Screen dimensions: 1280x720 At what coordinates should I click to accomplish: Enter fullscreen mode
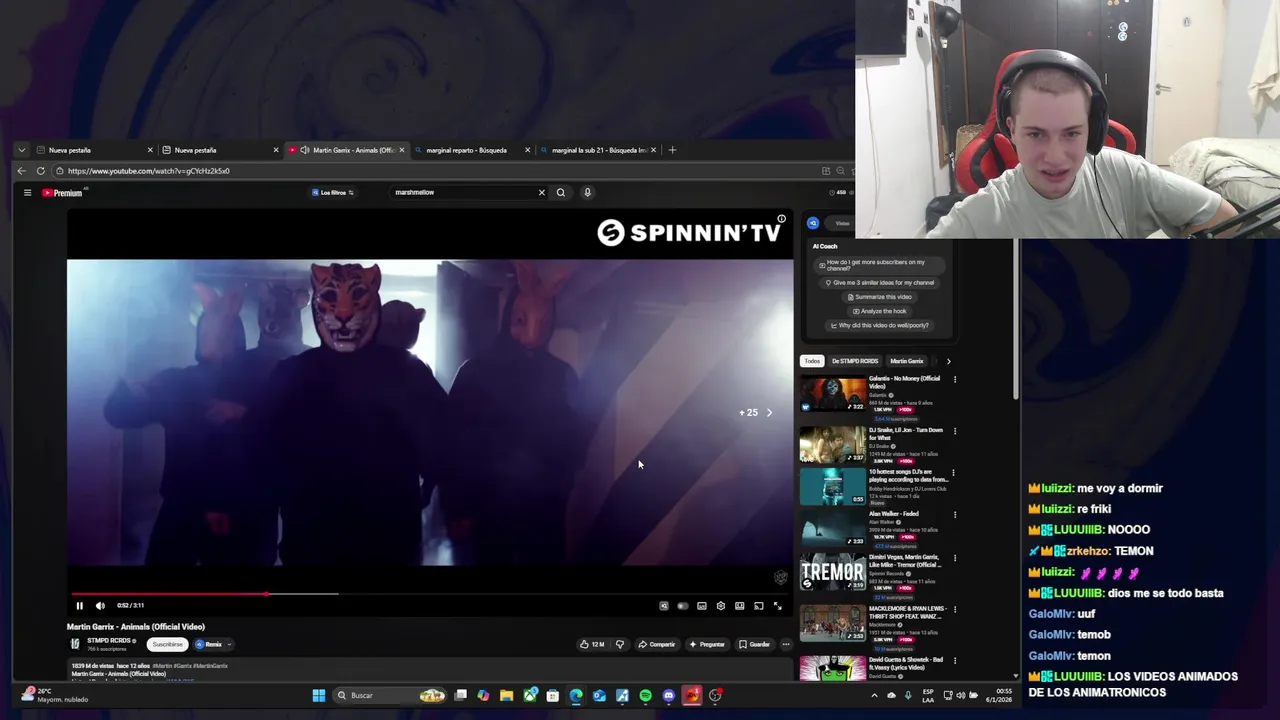(x=778, y=606)
